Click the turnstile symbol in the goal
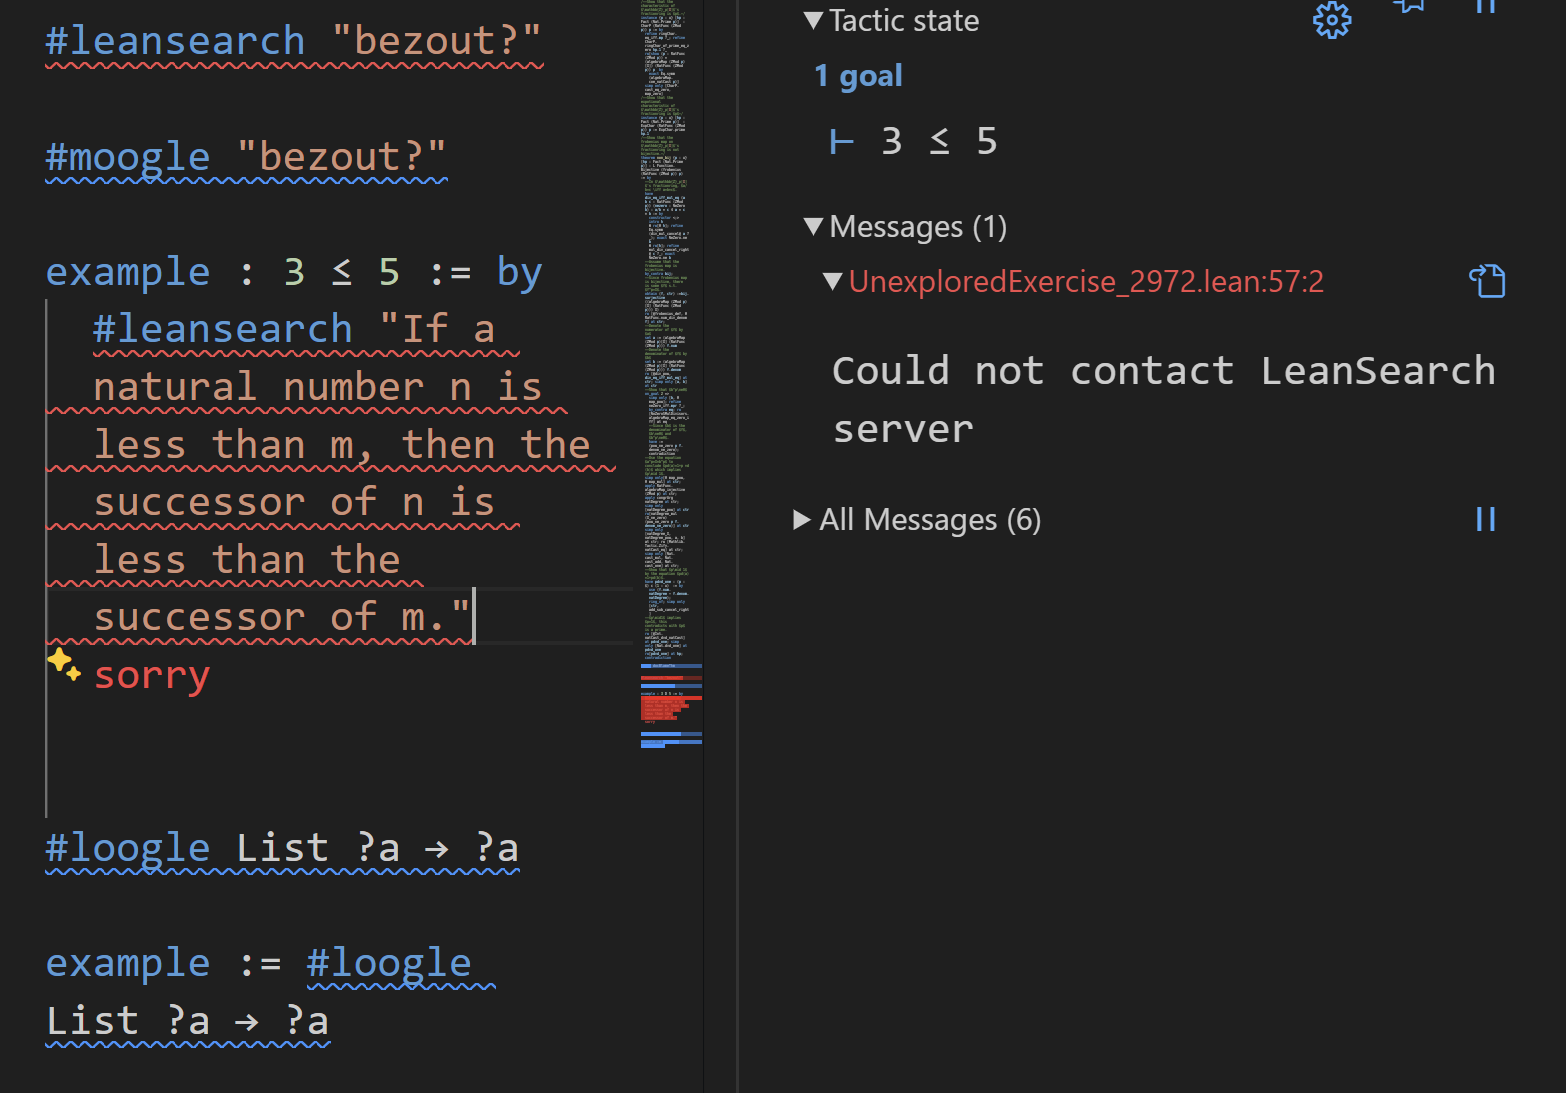The width and height of the screenshot is (1566, 1093). pyautogui.click(x=842, y=142)
